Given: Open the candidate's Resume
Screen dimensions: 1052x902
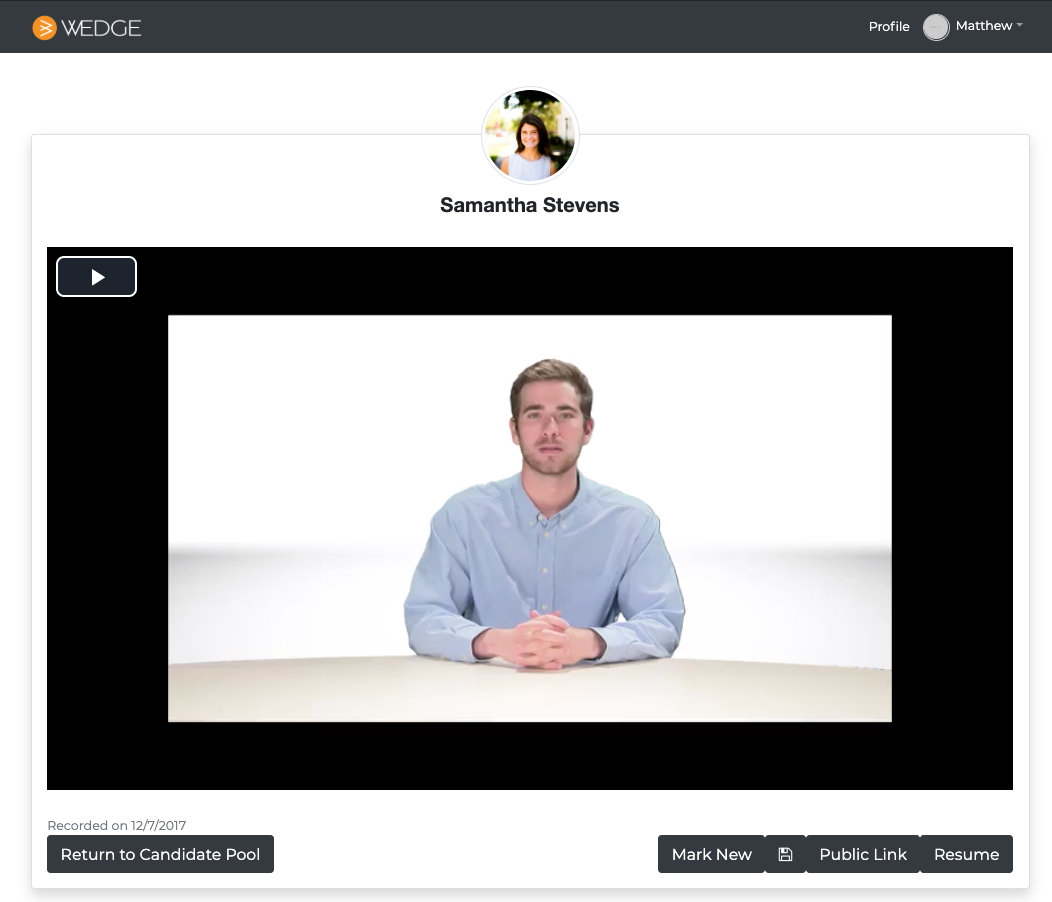Looking at the screenshot, I should tap(966, 854).
